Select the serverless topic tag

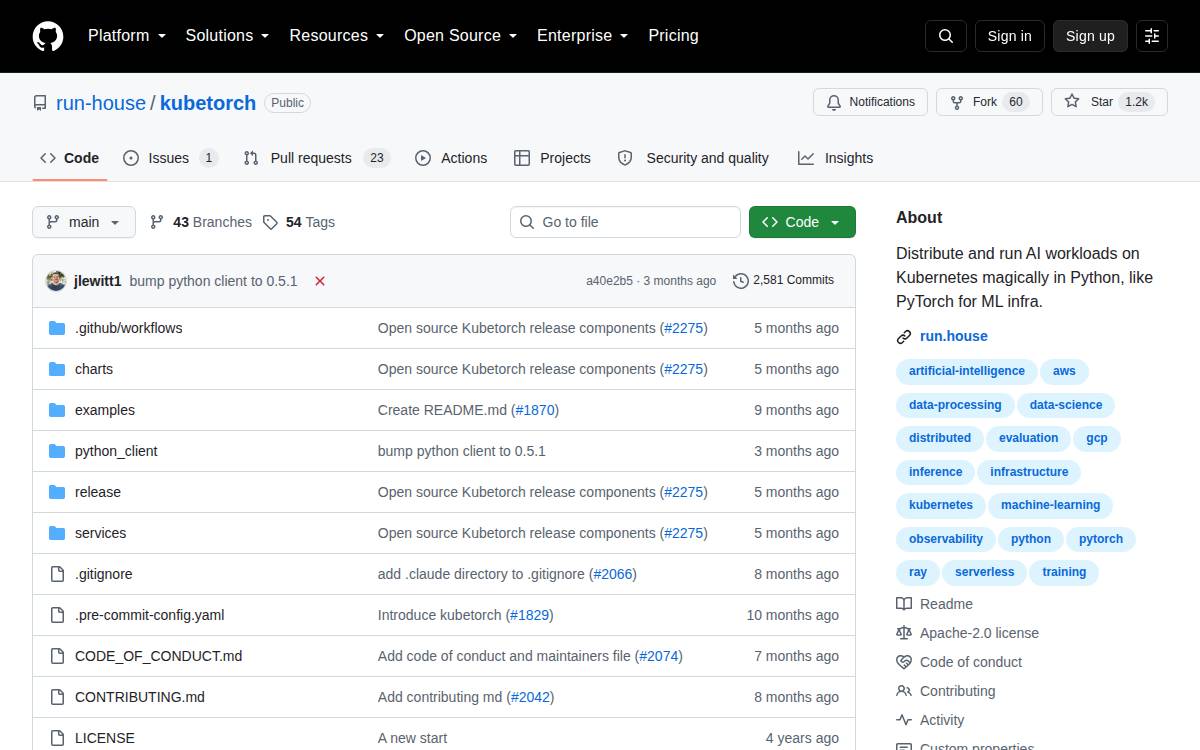[984, 572]
